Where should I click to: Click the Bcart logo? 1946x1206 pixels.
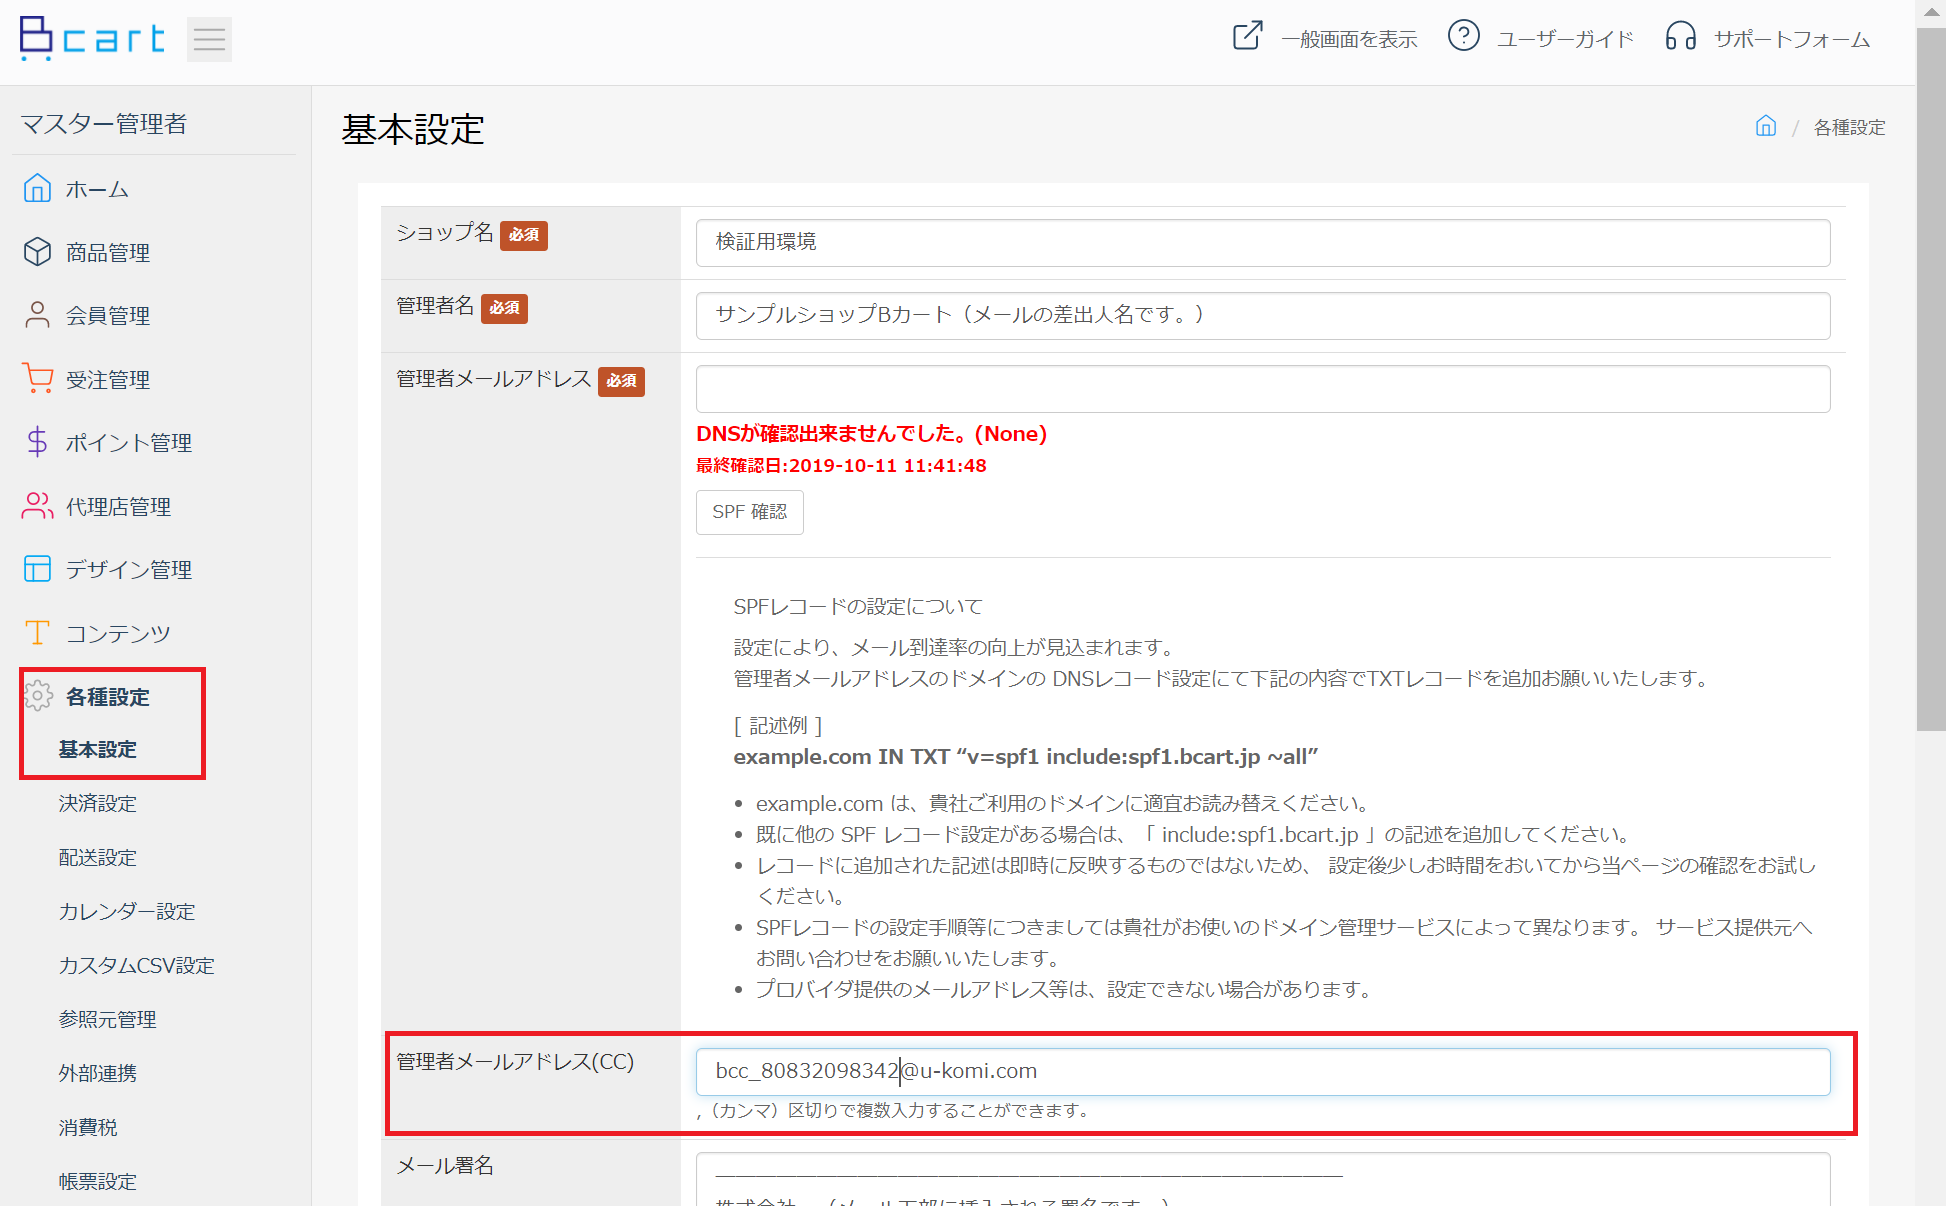click(92, 39)
